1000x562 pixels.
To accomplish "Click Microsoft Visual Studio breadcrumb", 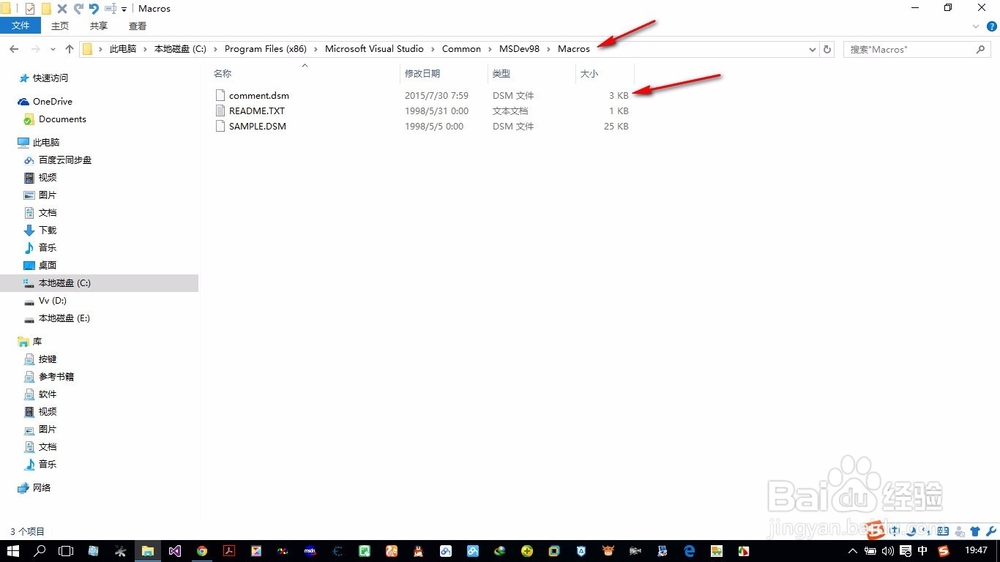I will pyautogui.click(x=374, y=49).
